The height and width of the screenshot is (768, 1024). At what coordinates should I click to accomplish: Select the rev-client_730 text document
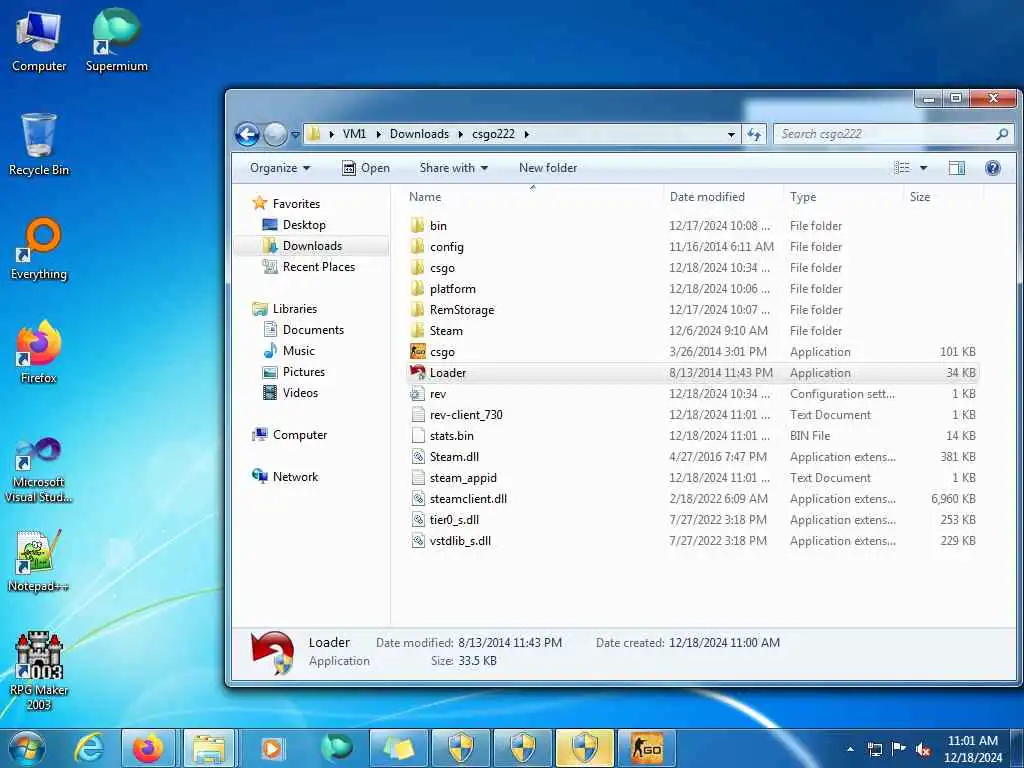tap(466, 415)
